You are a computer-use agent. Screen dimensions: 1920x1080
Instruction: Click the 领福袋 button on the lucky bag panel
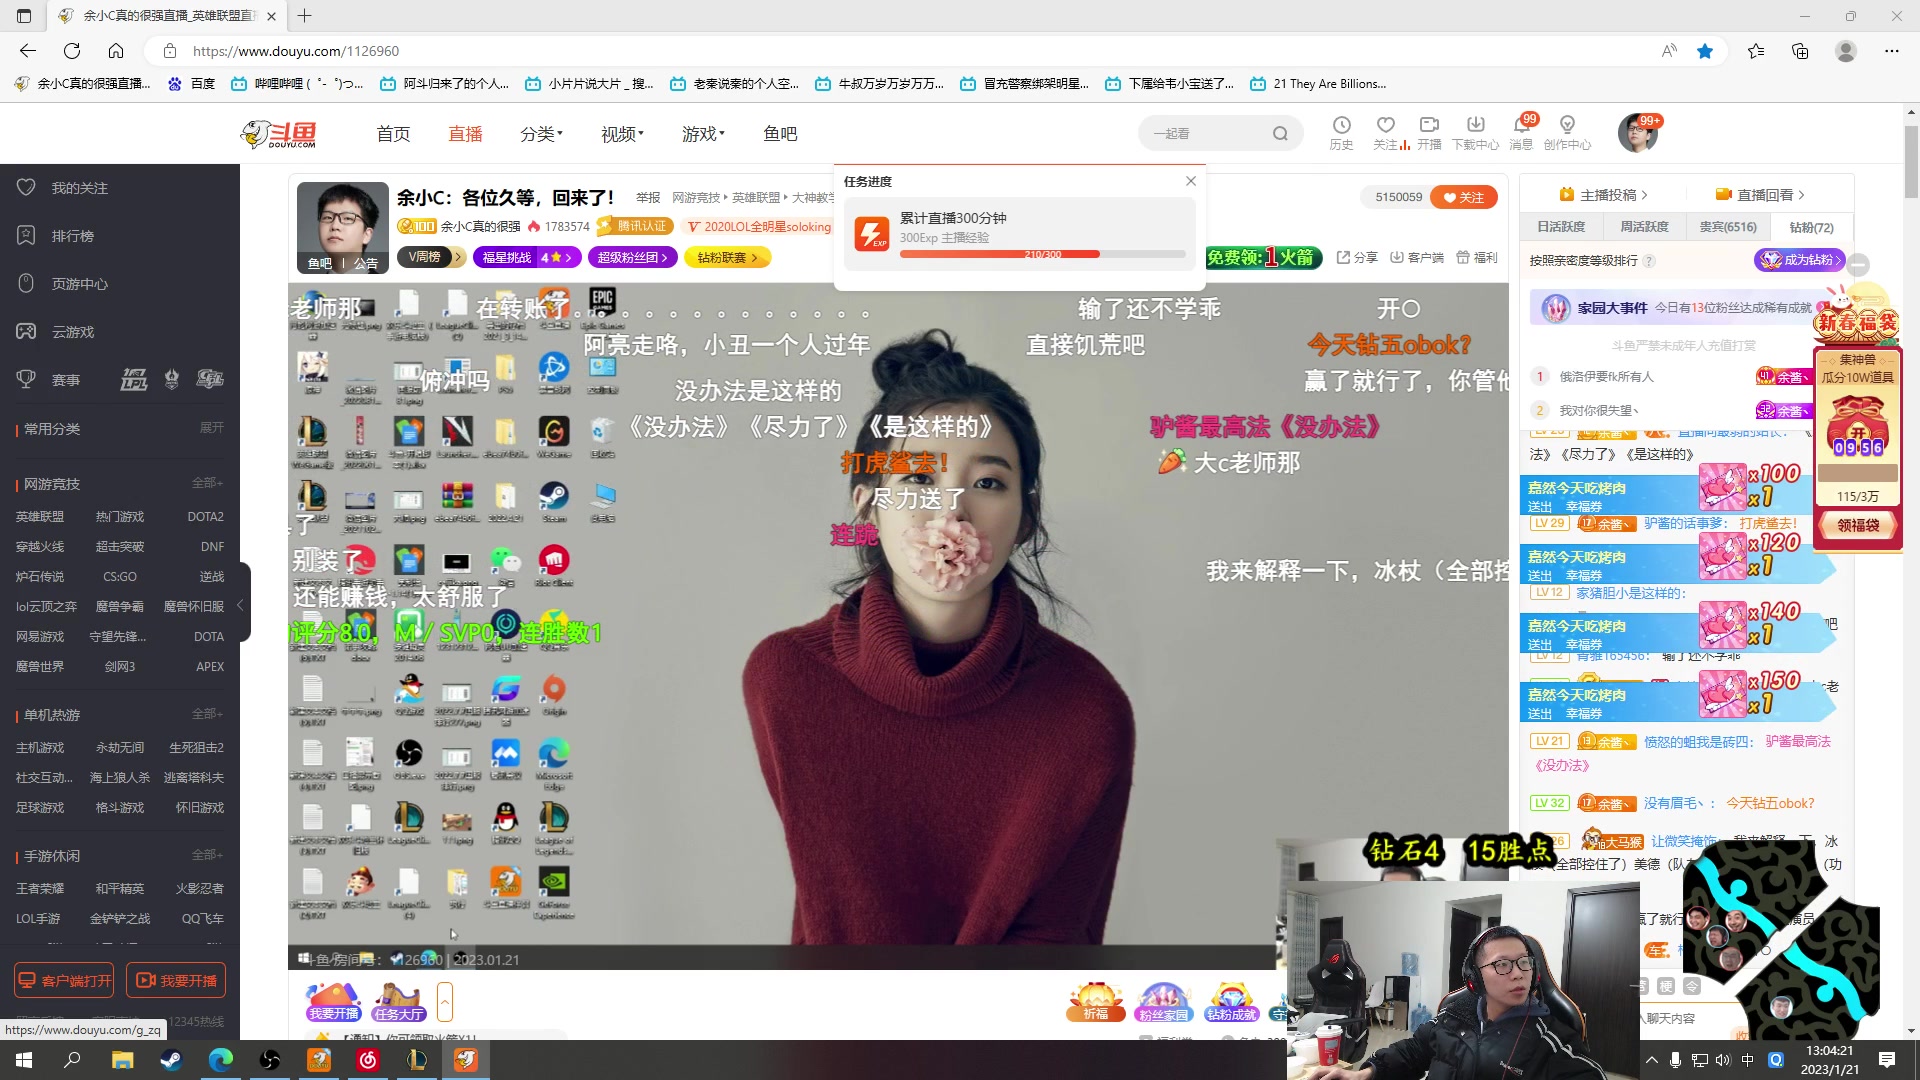(x=1857, y=524)
